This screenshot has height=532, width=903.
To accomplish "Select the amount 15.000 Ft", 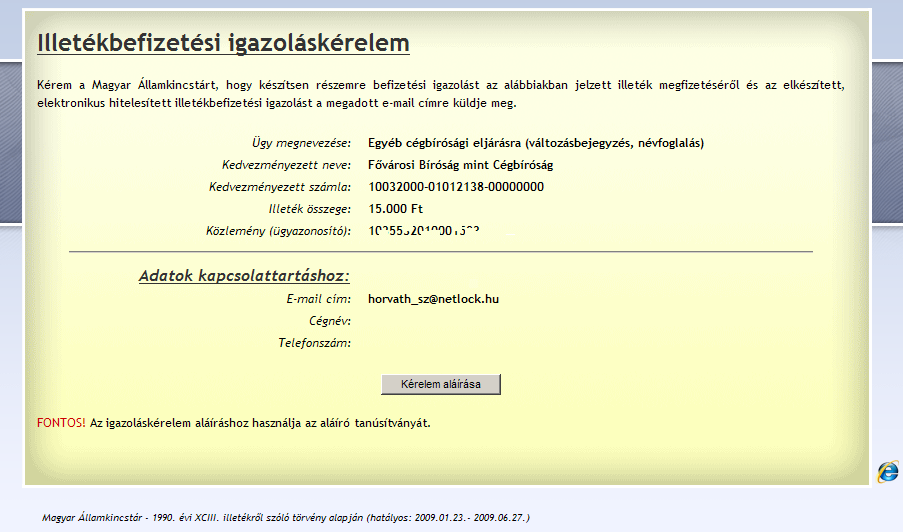I will tap(396, 208).
